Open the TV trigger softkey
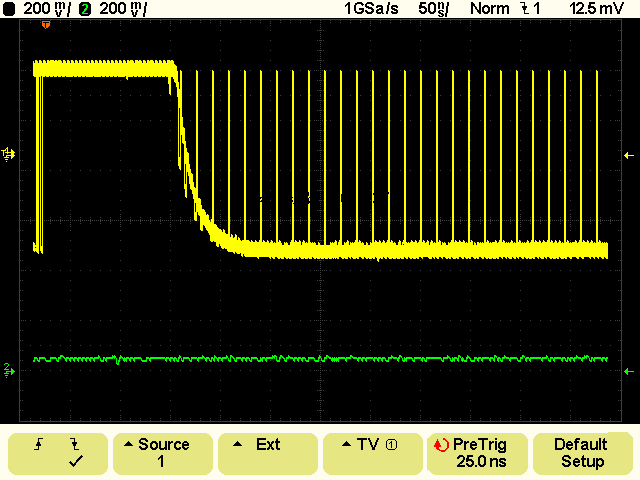This screenshot has width=640, height=480. [373, 454]
